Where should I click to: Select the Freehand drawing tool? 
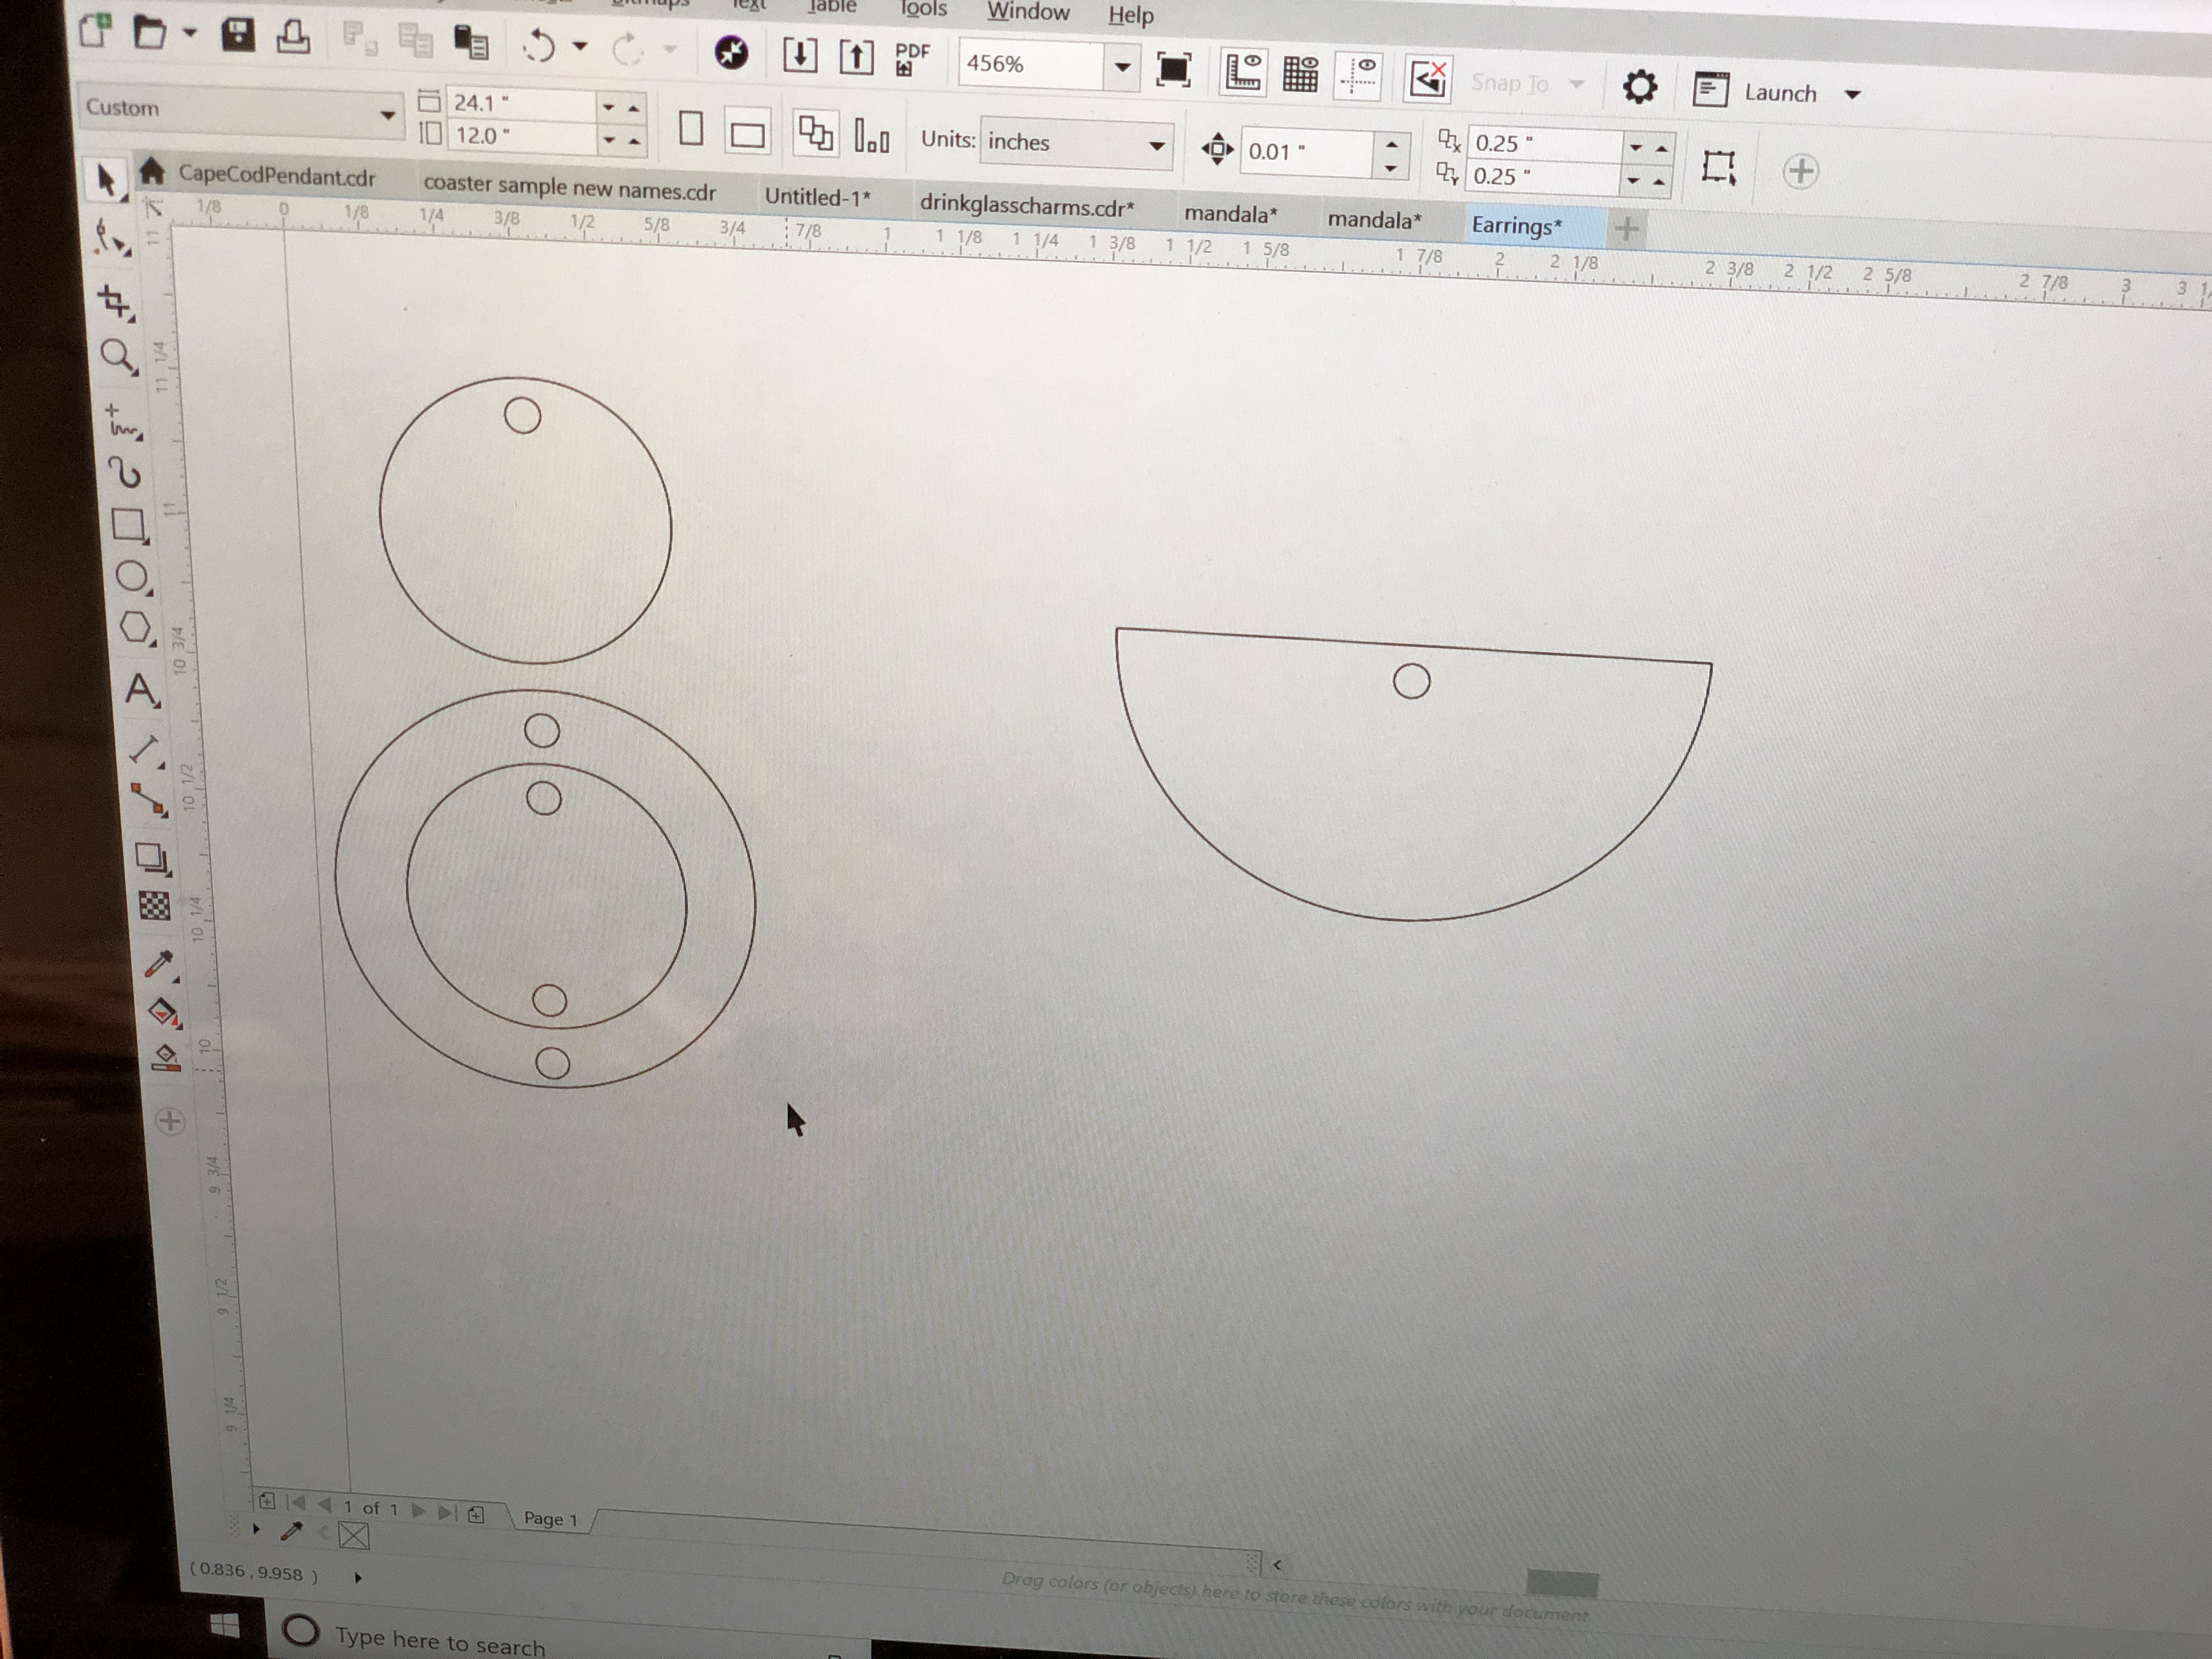[x=123, y=422]
